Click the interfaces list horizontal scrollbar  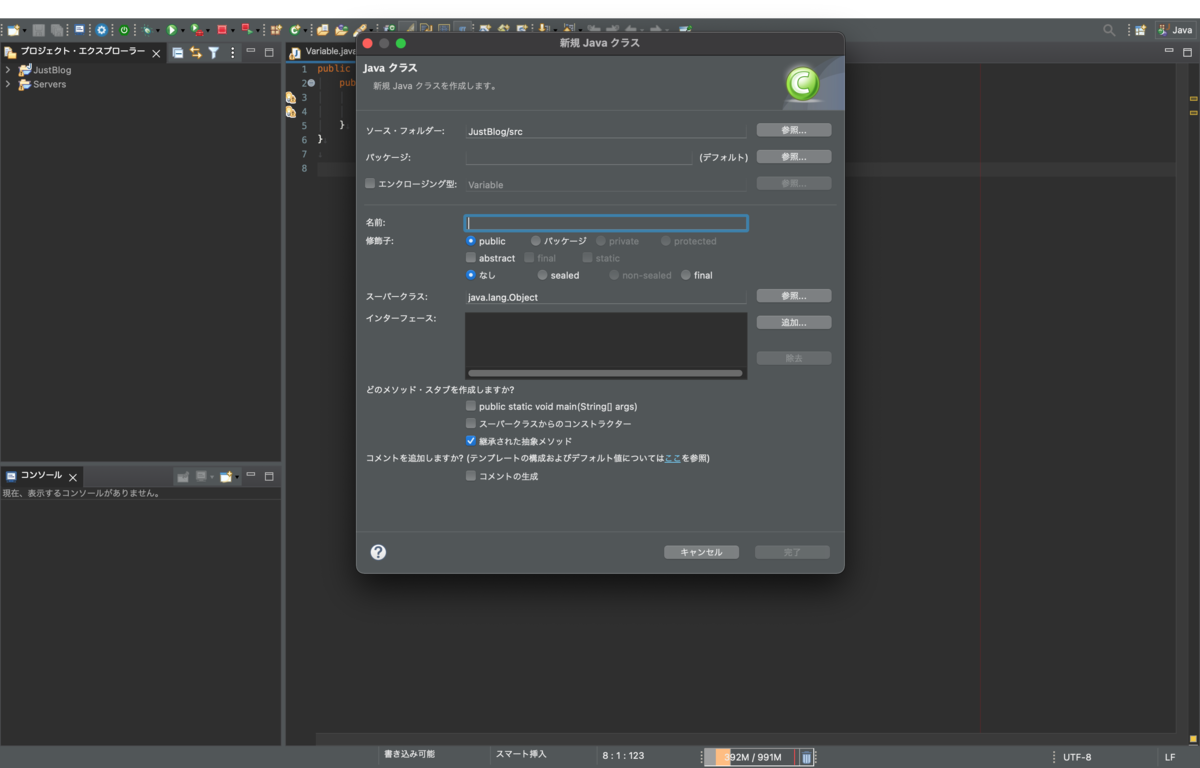coord(605,373)
